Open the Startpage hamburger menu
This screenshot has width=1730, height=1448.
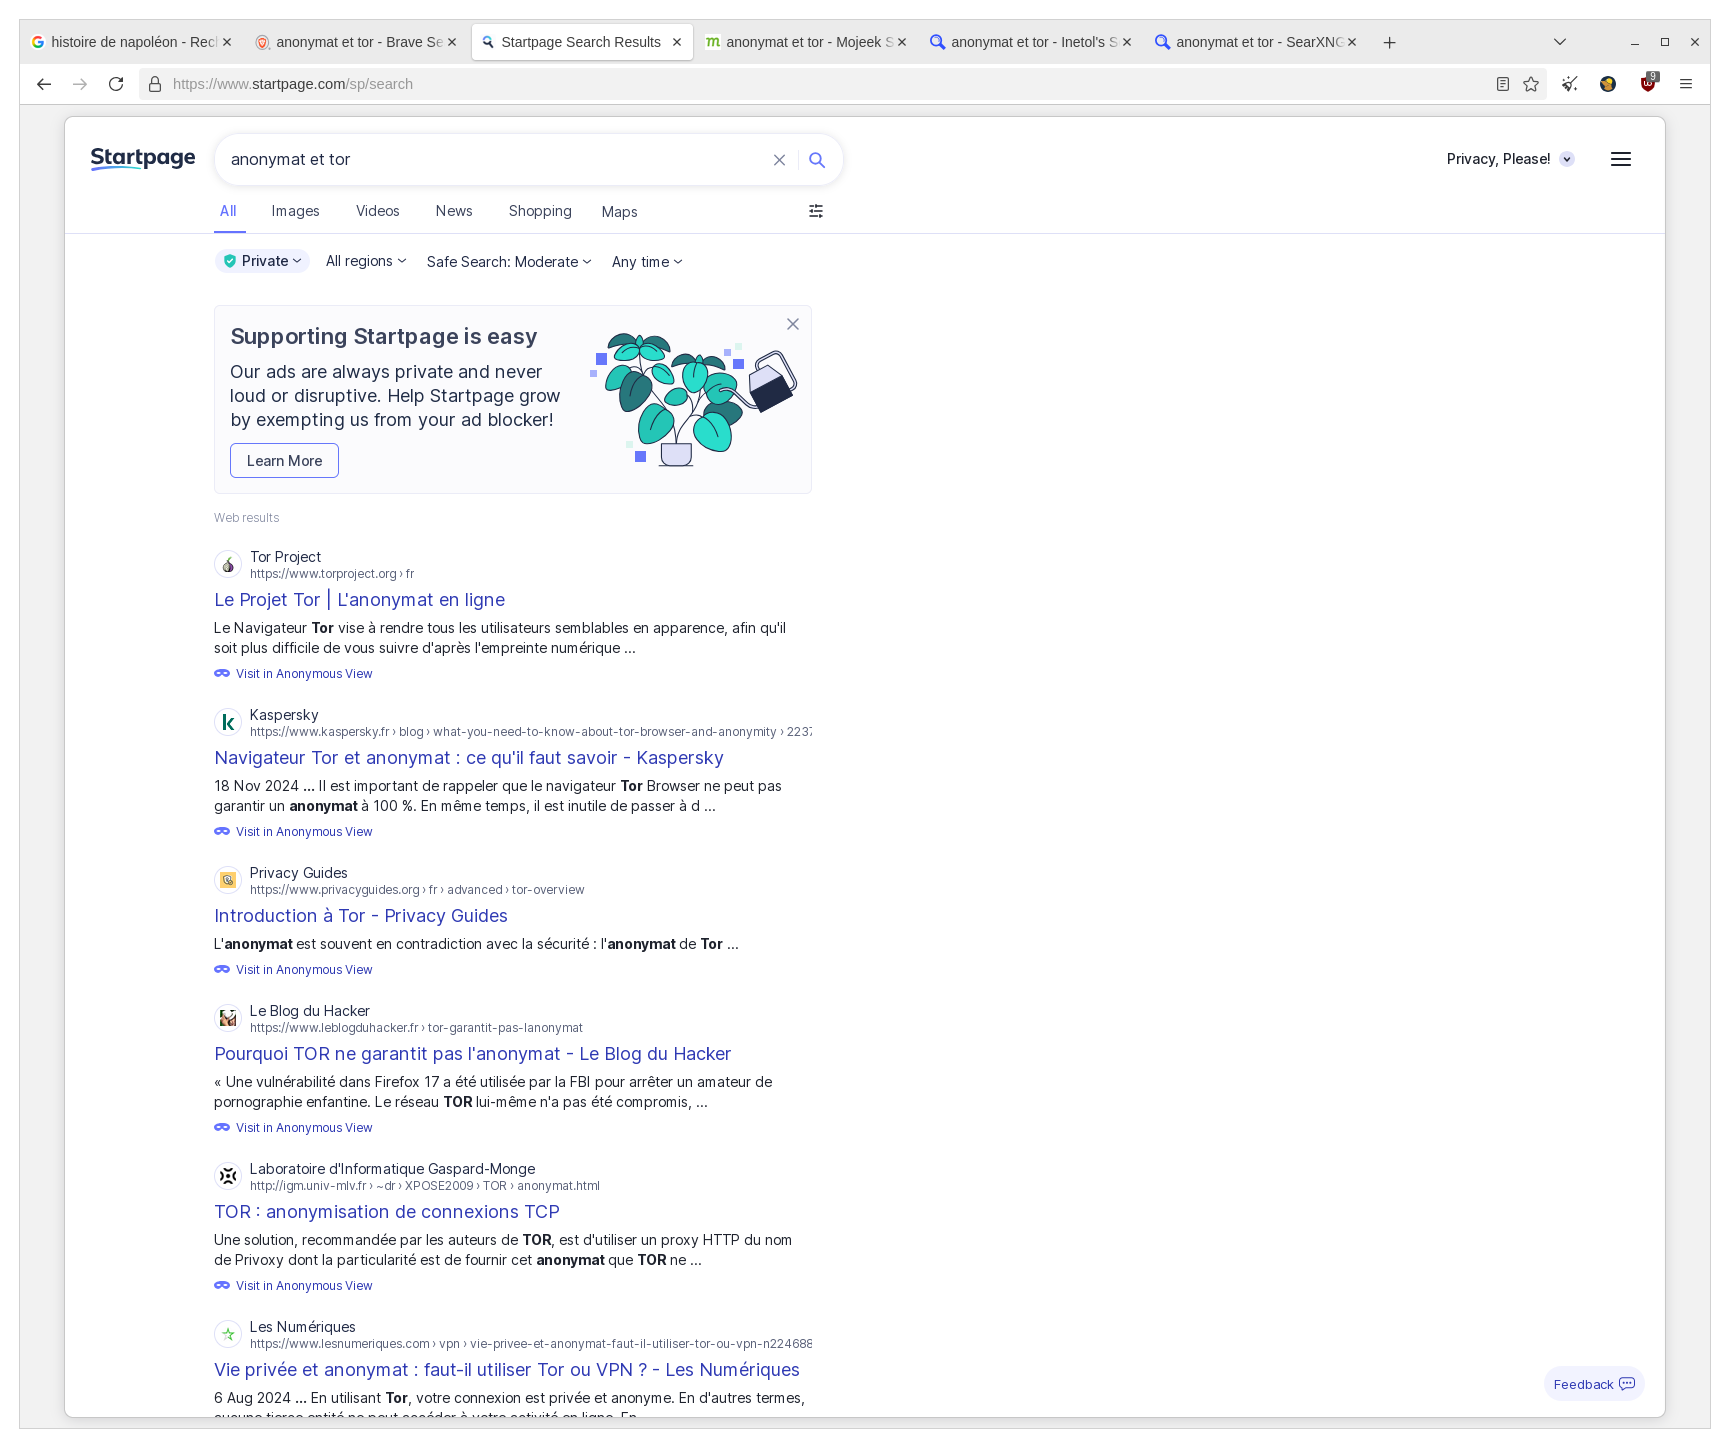point(1620,158)
